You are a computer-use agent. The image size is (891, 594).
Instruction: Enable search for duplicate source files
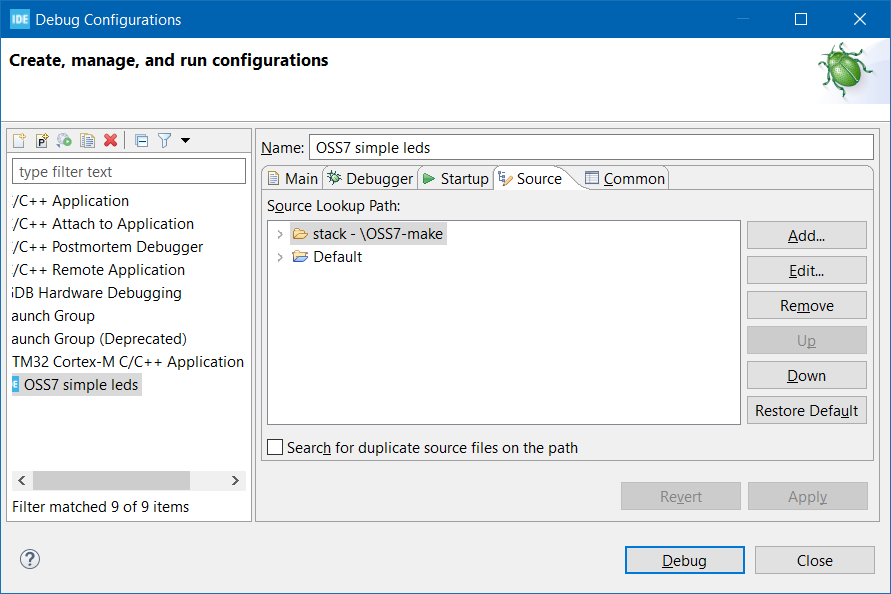[x=276, y=448]
